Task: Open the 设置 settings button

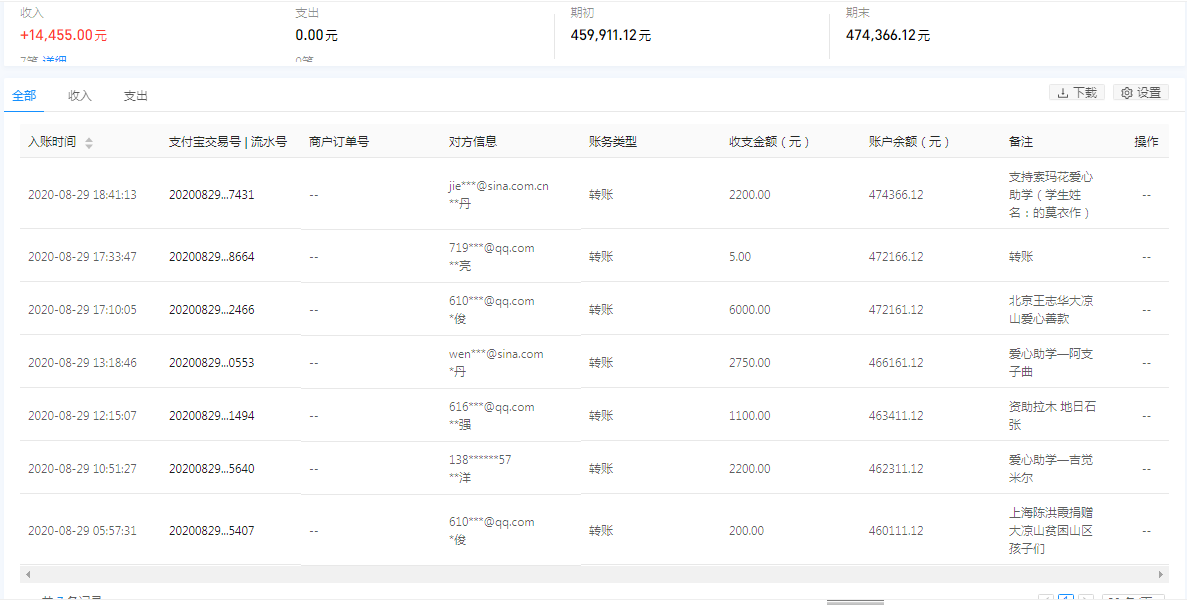Action: pos(1140,93)
